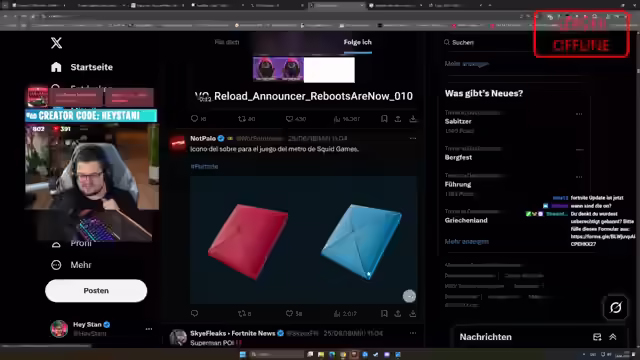Viewport: 640px width, 360px height.
Task: Bookmark the Reload_Announcer post
Action: click(x=384, y=118)
